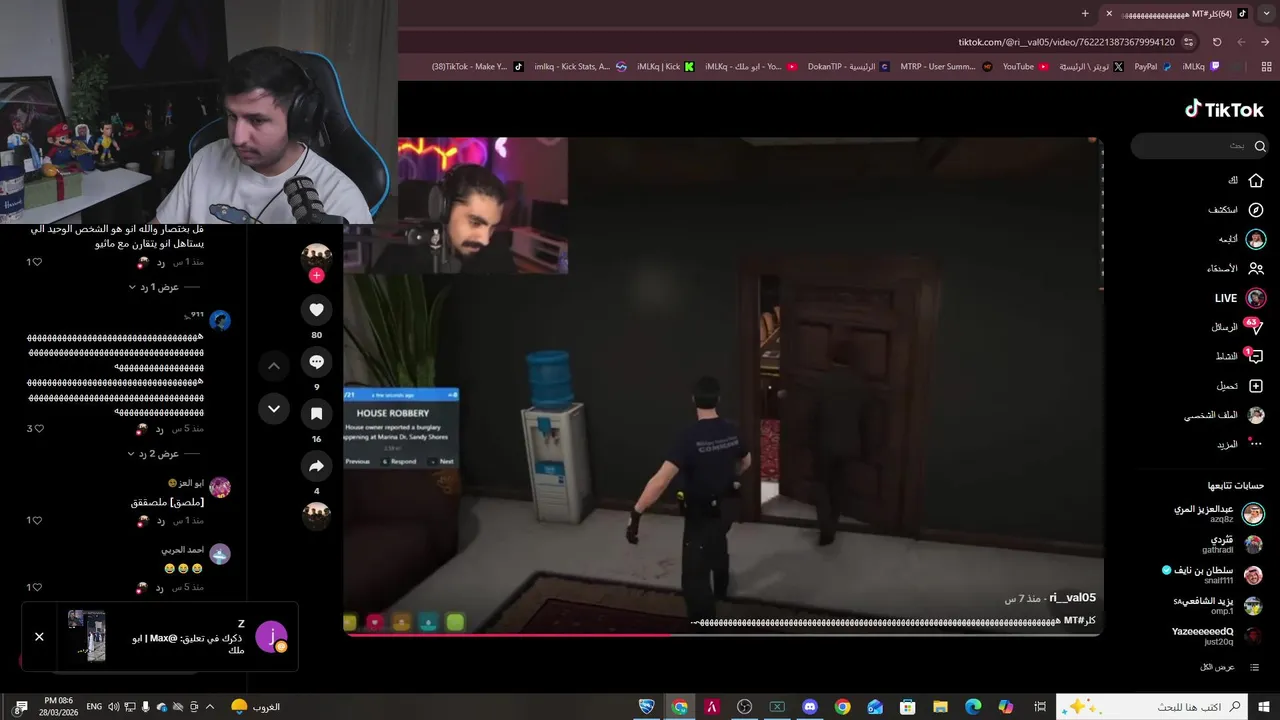Viewport: 1280px width, 720px height.
Task: Open Friends icon in sidebar
Action: point(1256,268)
